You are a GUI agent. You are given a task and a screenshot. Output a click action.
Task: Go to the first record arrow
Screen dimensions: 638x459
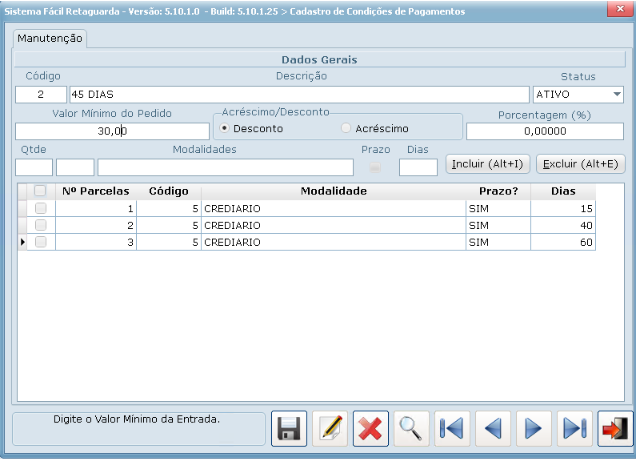point(452,429)
